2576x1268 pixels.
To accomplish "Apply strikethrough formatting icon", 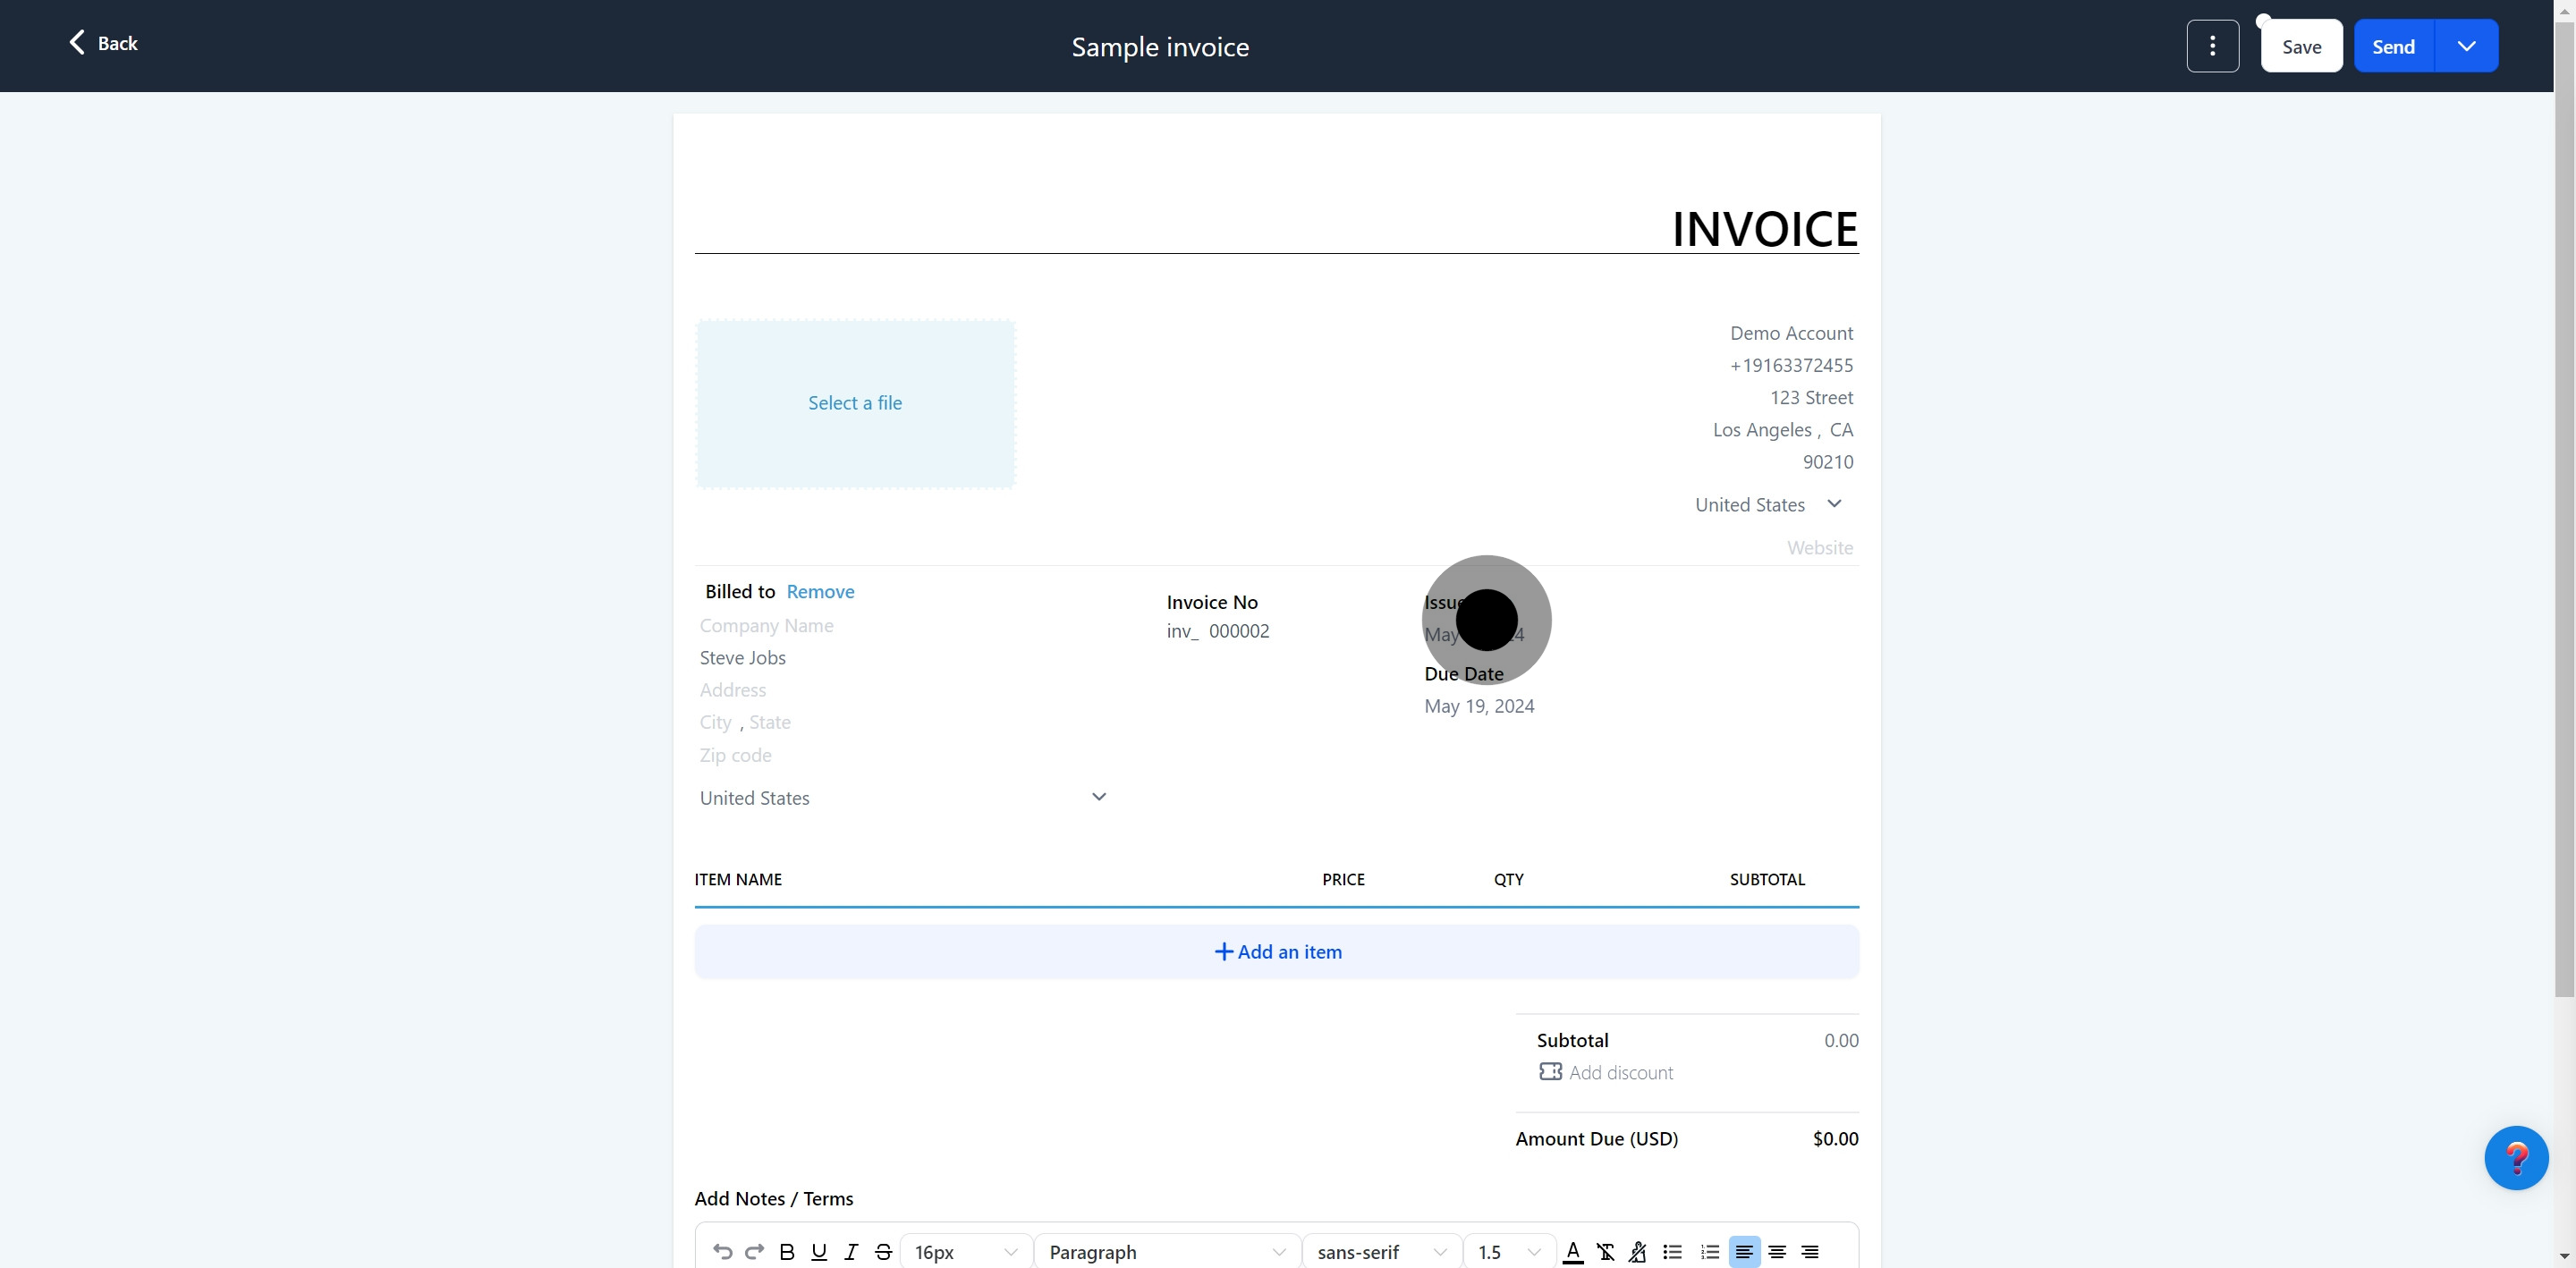I will [x=883, y=1251].
